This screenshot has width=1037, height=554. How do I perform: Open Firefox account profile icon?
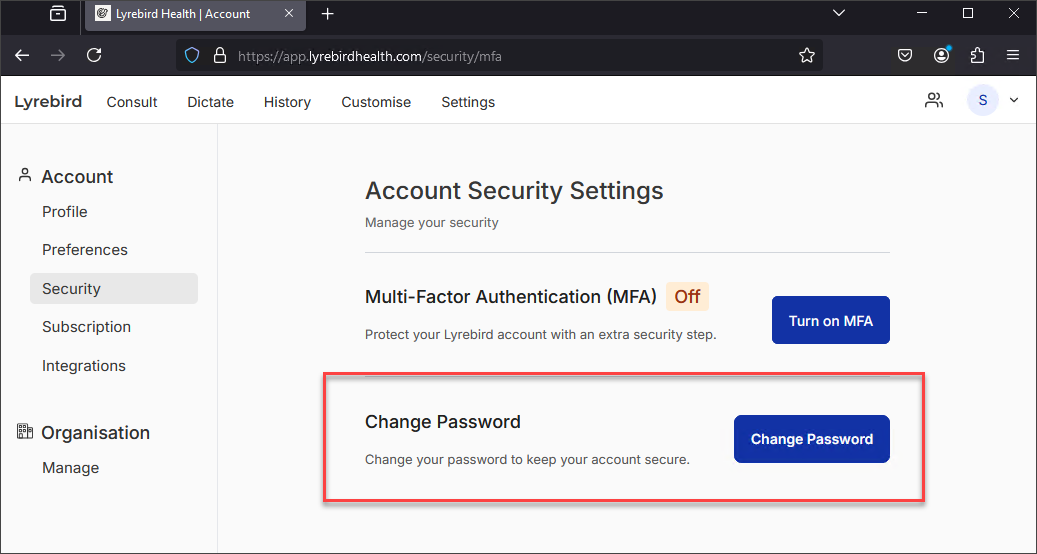click(x=941, y=56)
